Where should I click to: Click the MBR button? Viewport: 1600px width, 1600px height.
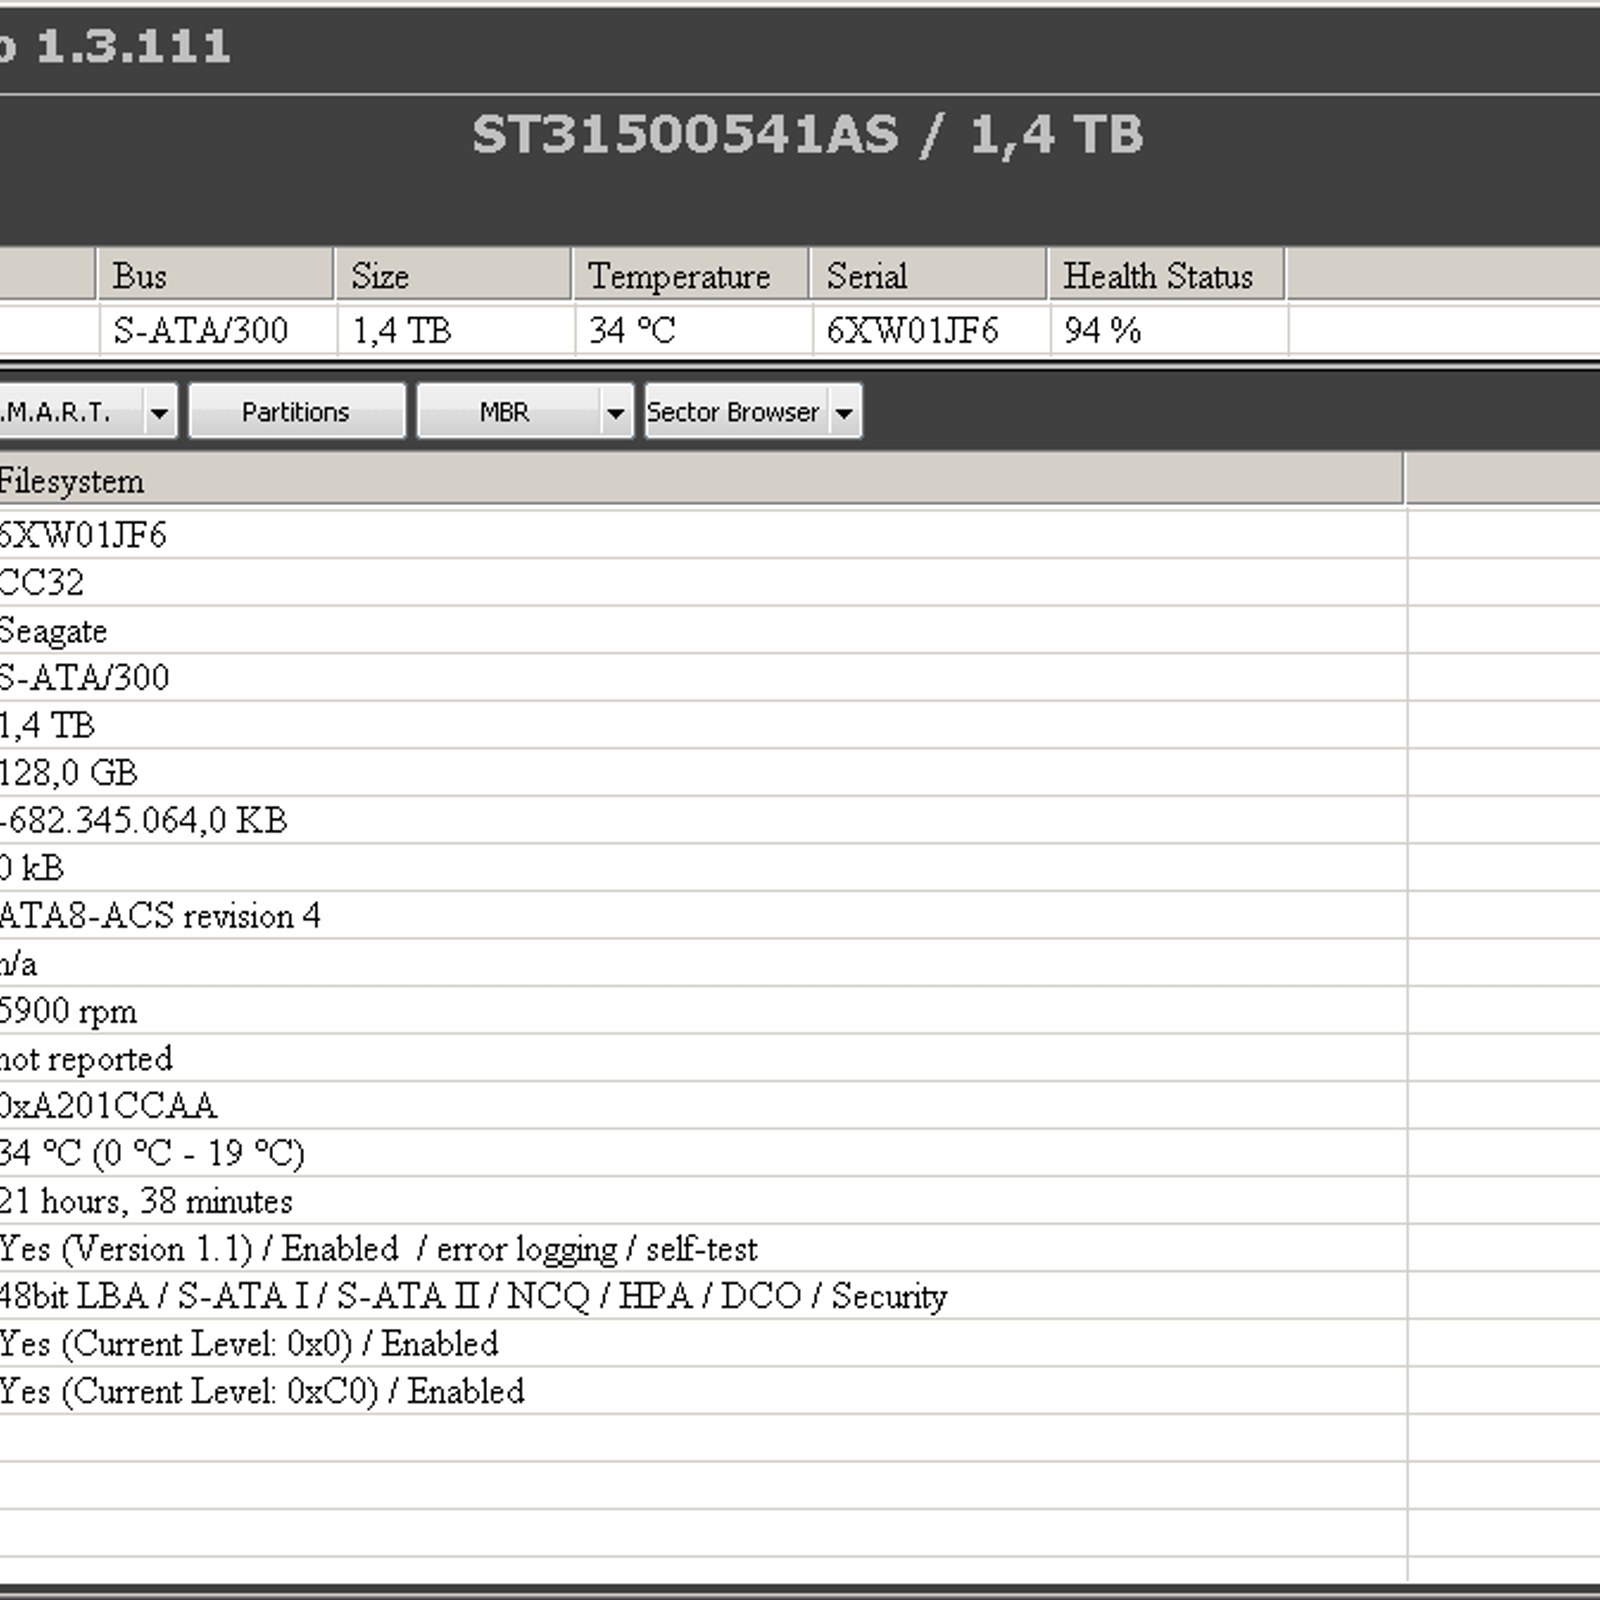509,412
